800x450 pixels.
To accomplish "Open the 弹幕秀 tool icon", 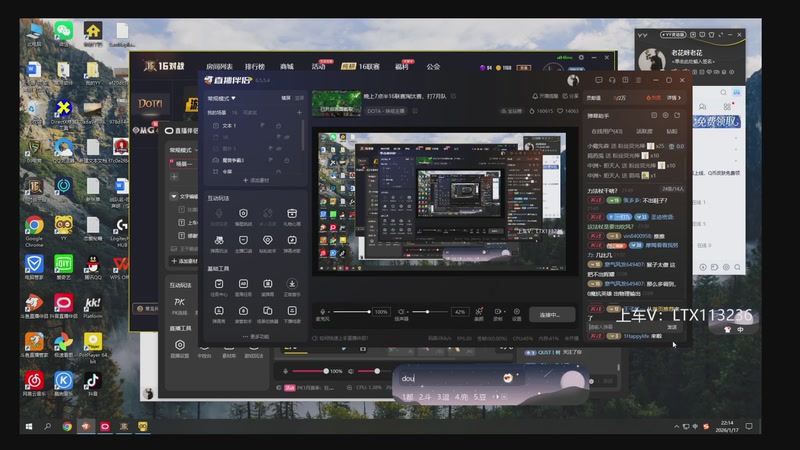I will tap(219, 311).
